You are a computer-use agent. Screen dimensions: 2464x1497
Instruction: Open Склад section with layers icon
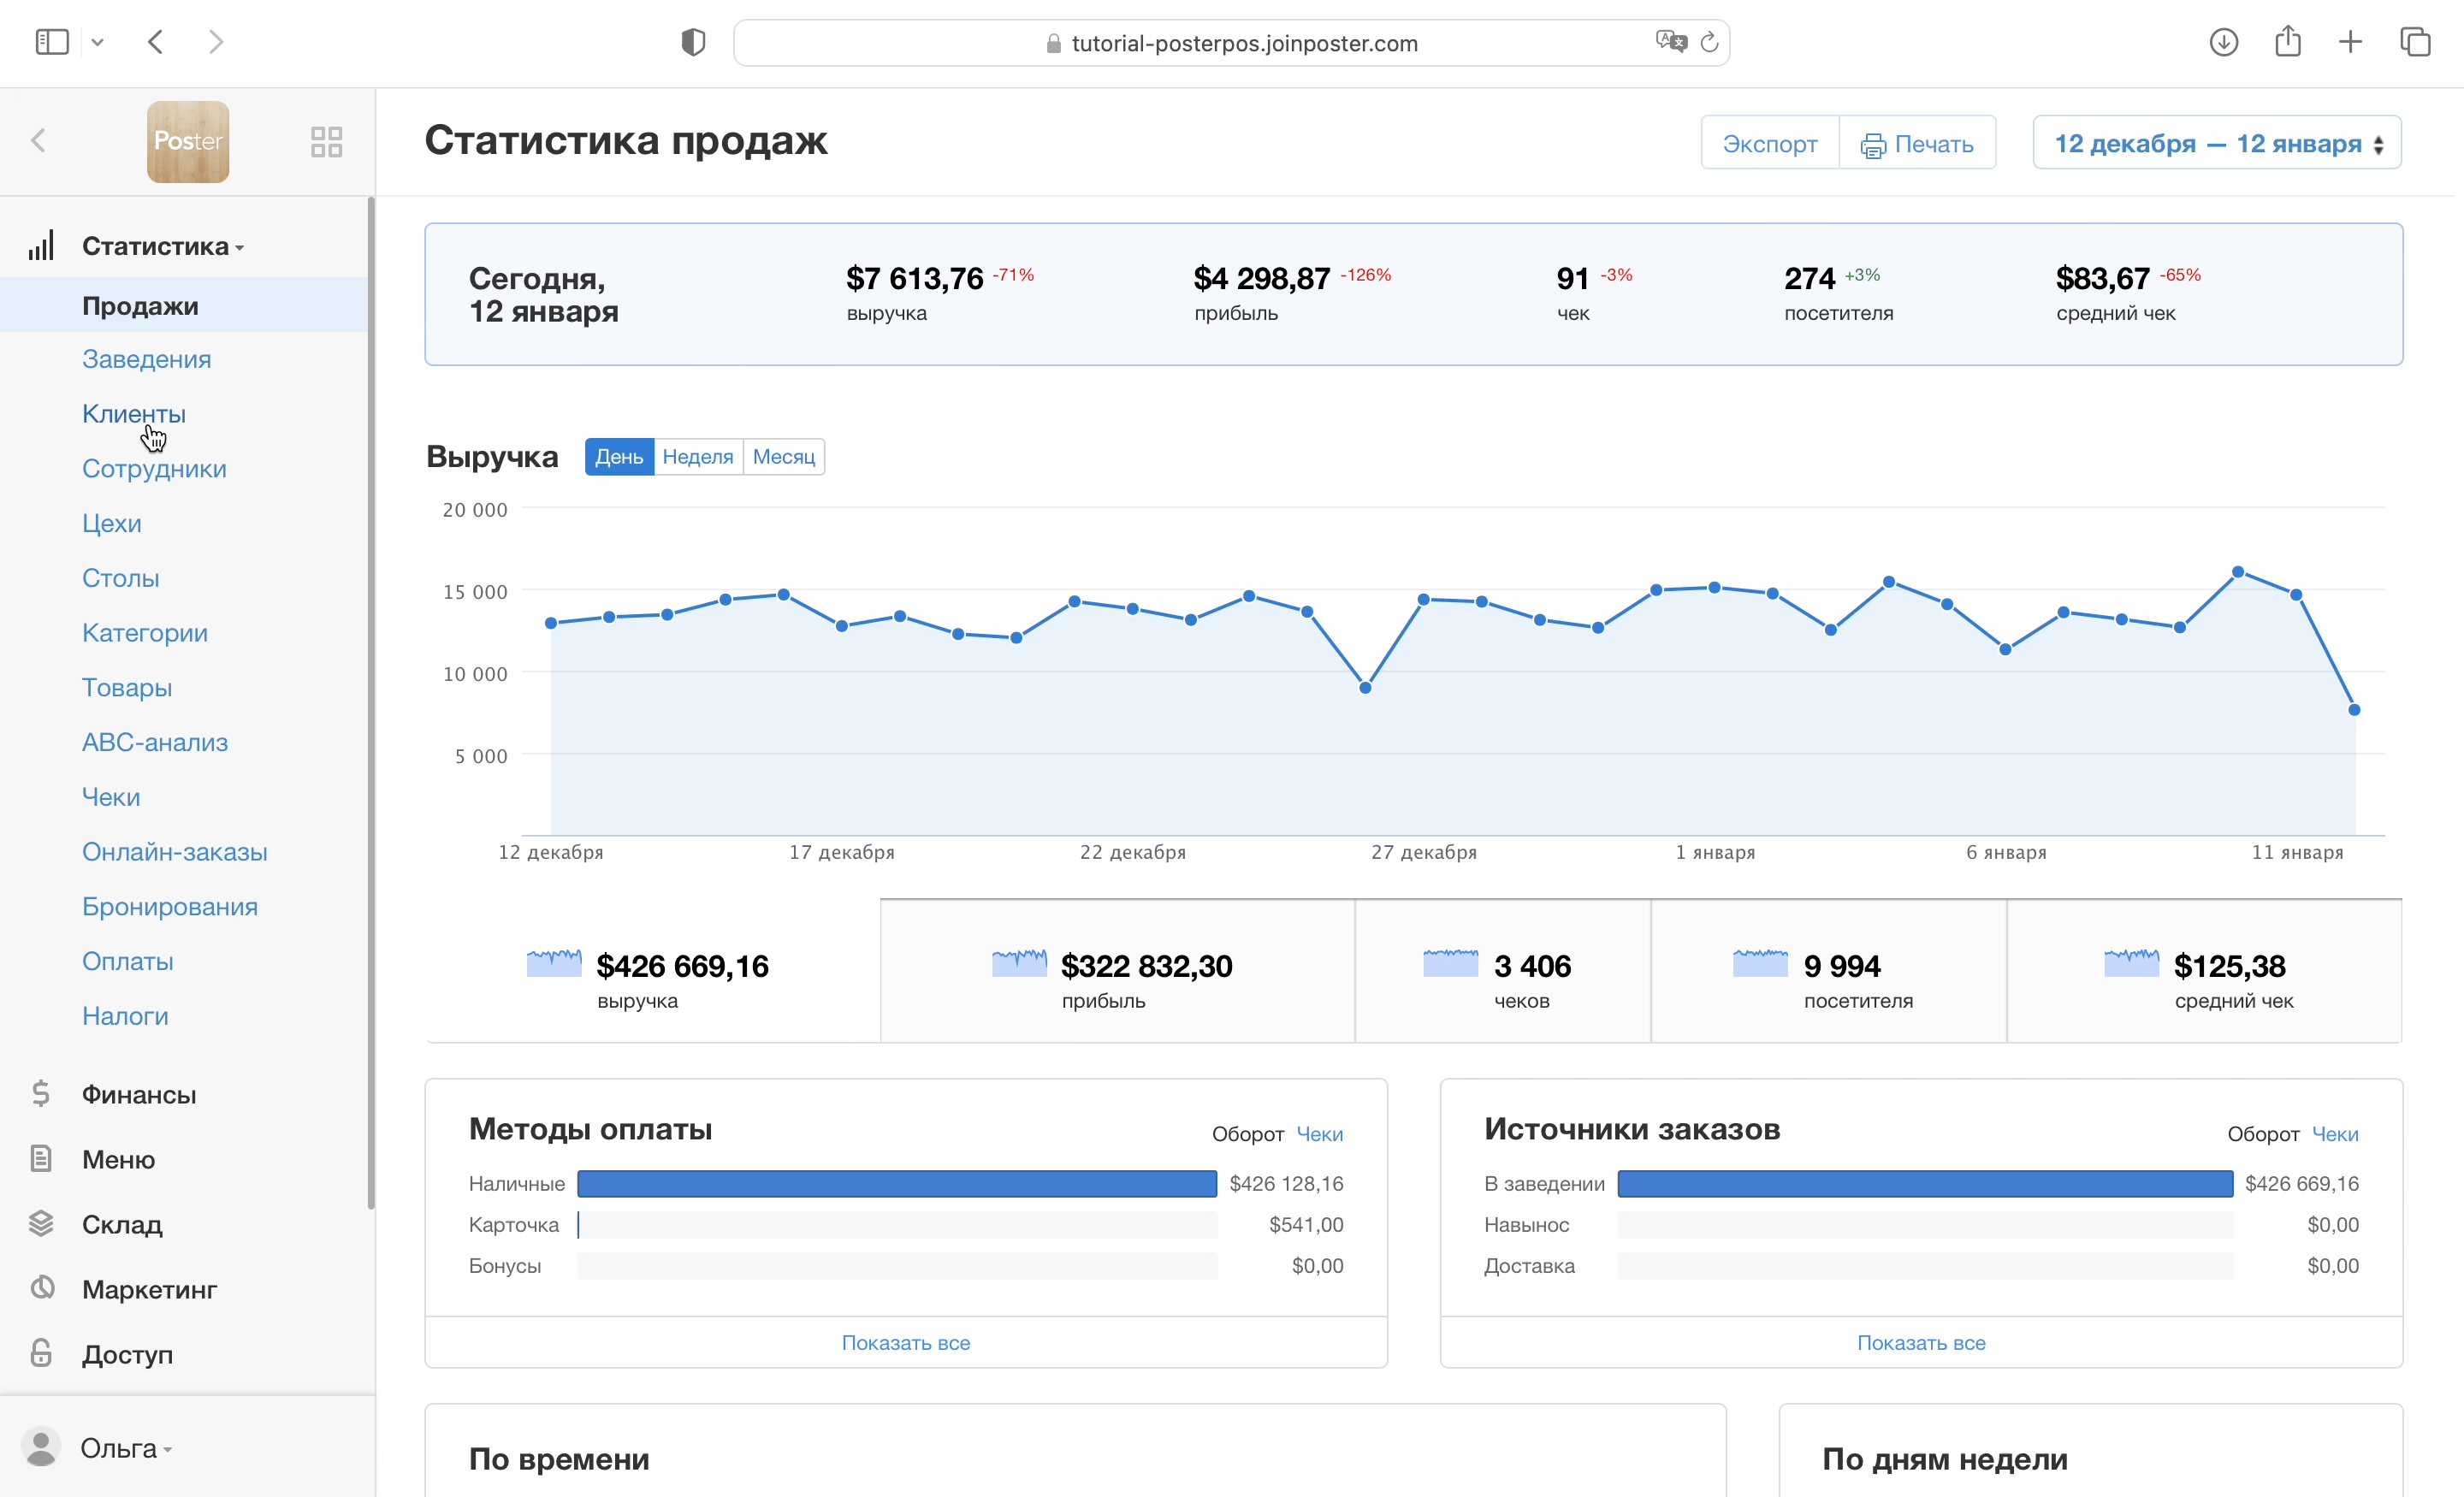click(x=121, y=1224)
